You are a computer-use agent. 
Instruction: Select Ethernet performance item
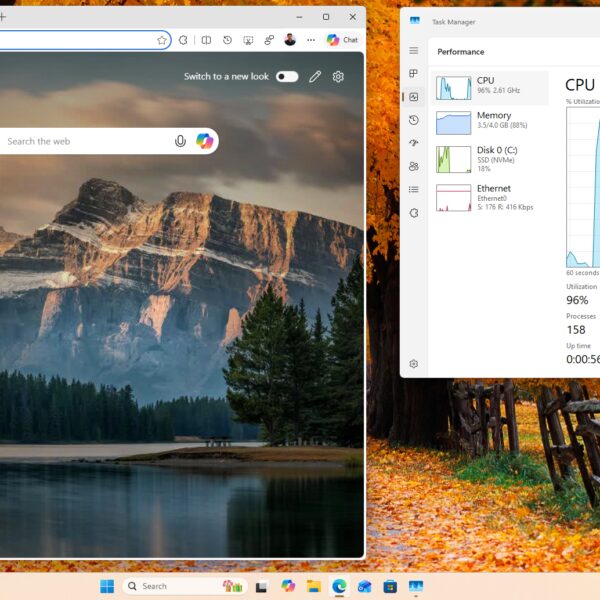coord(490,197)
